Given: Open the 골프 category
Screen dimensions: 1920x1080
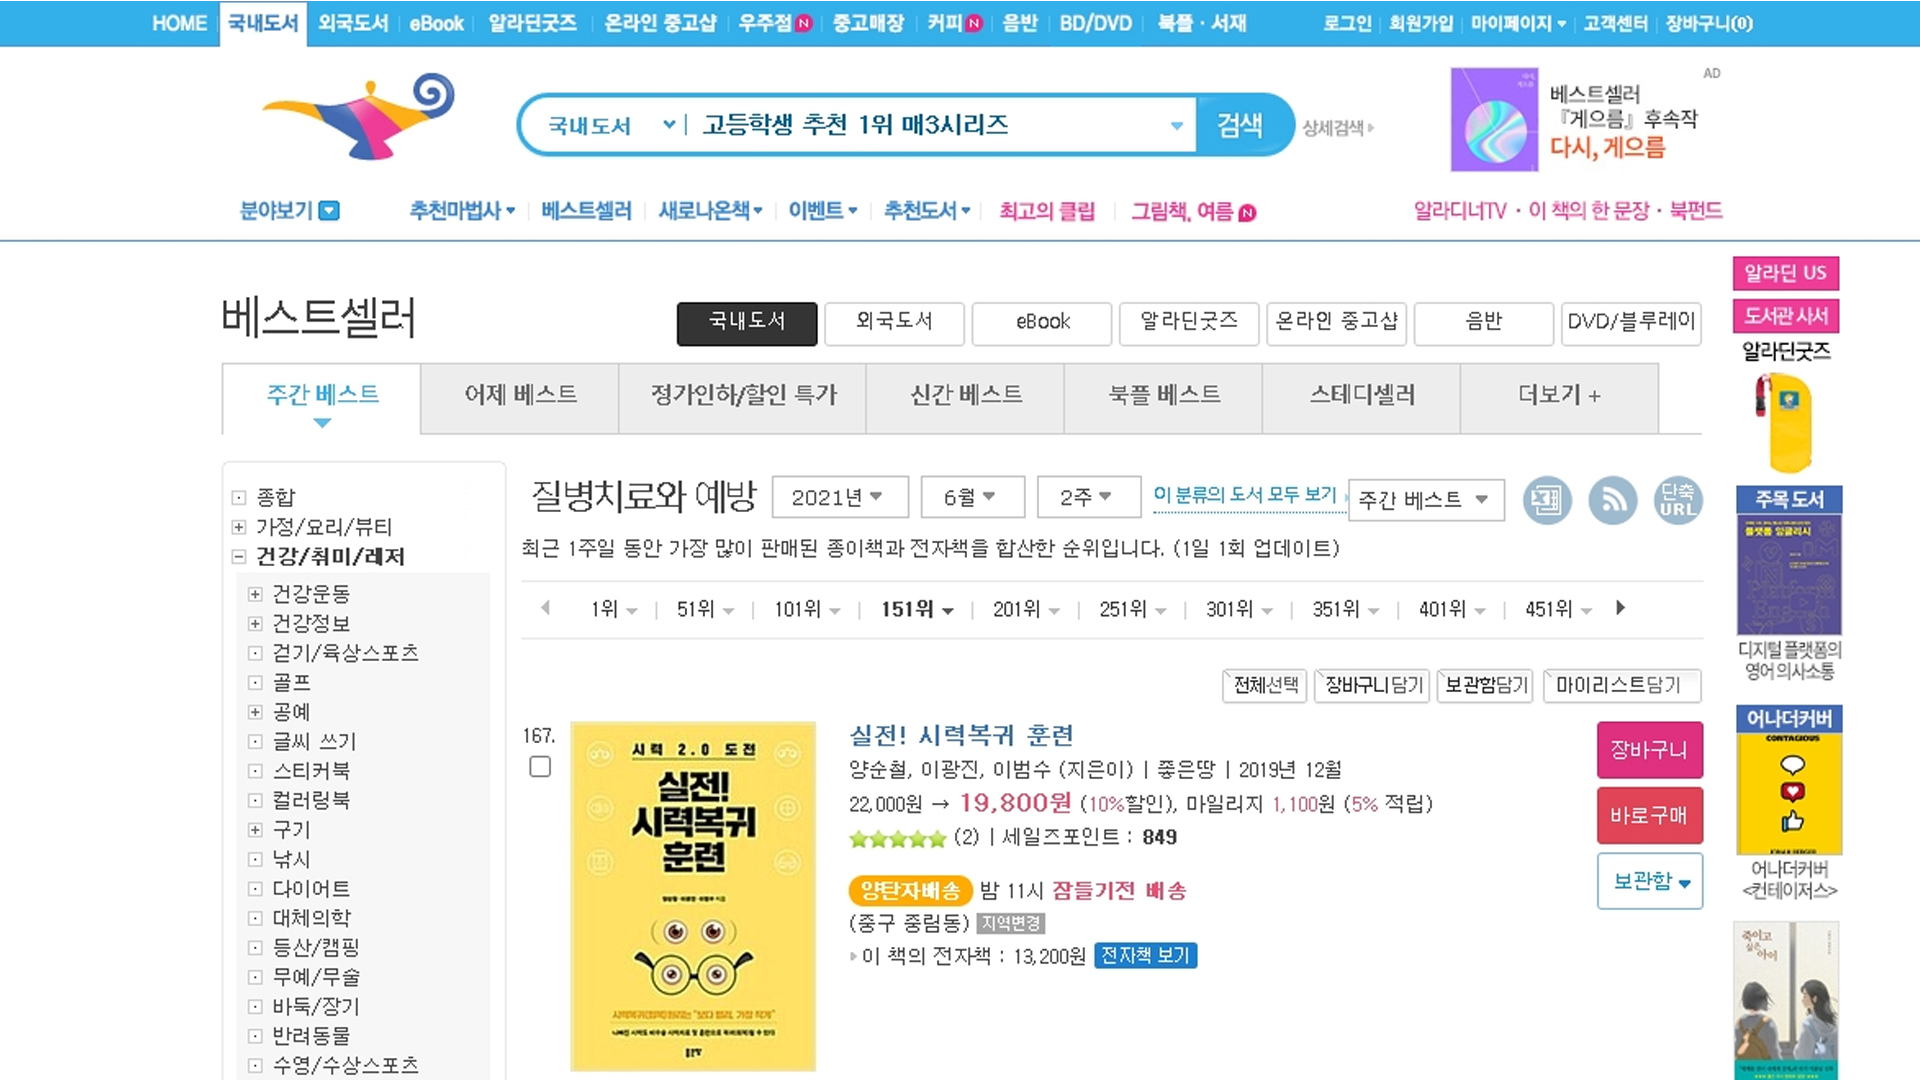Looking at the screenshot, I should [x=291, y=683].
